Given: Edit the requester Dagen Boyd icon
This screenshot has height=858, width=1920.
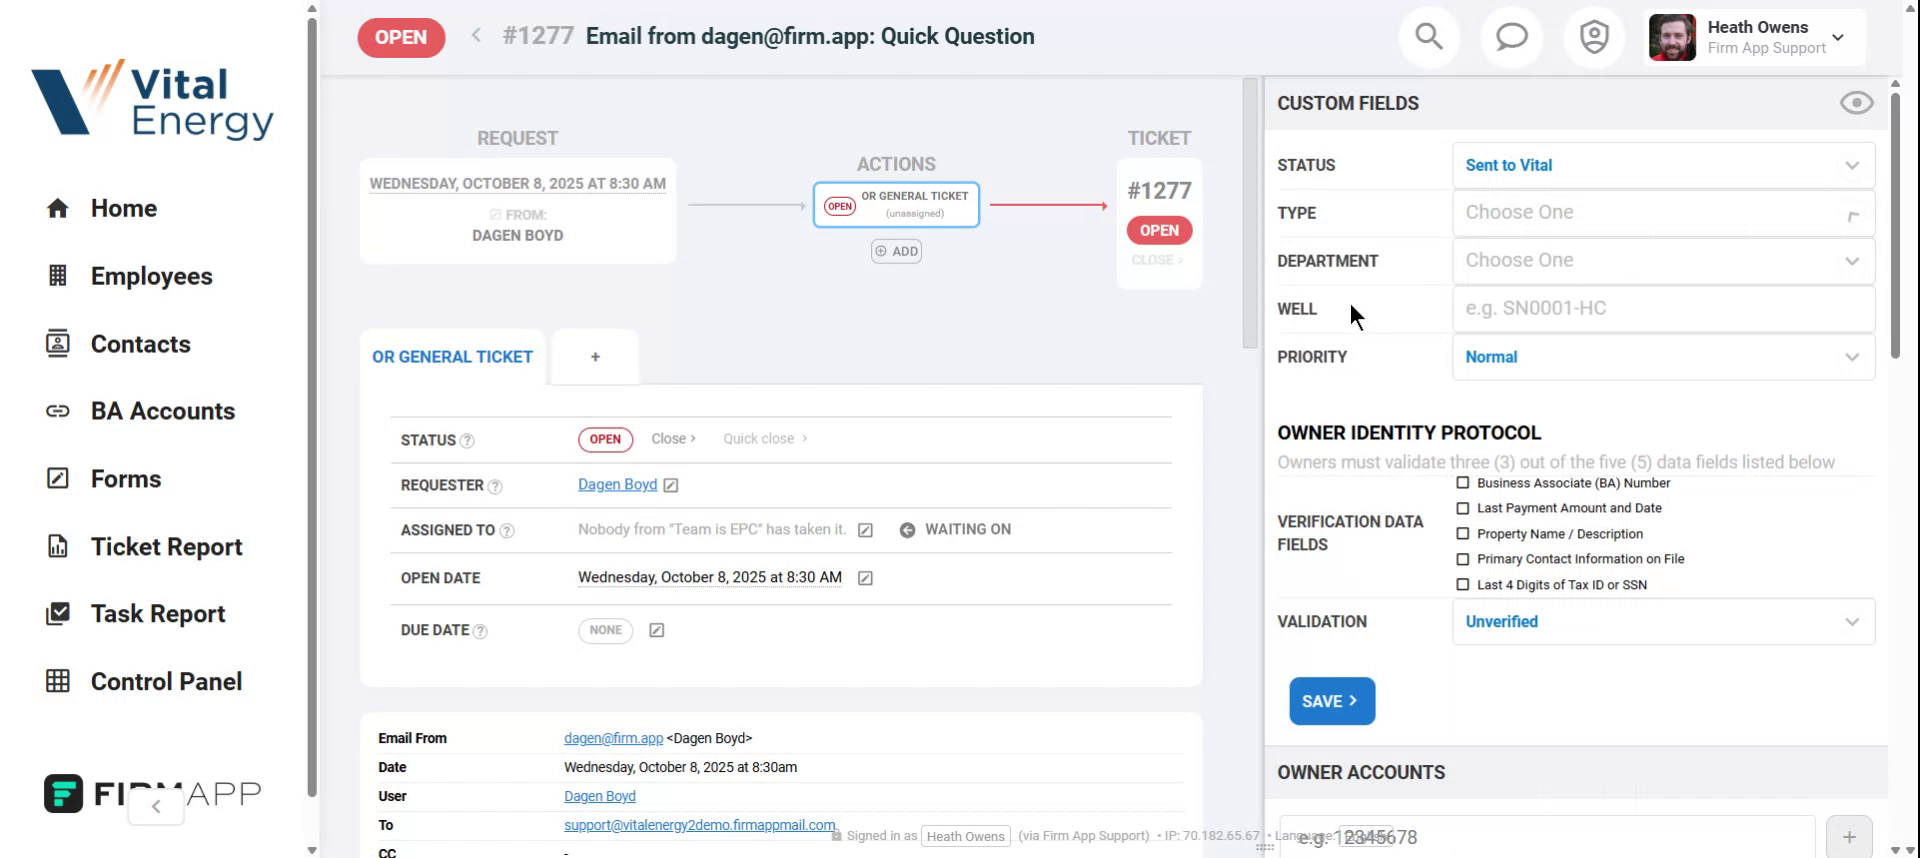Looking at the screenshot, I should pyautogui.click(x=671, y=485).
